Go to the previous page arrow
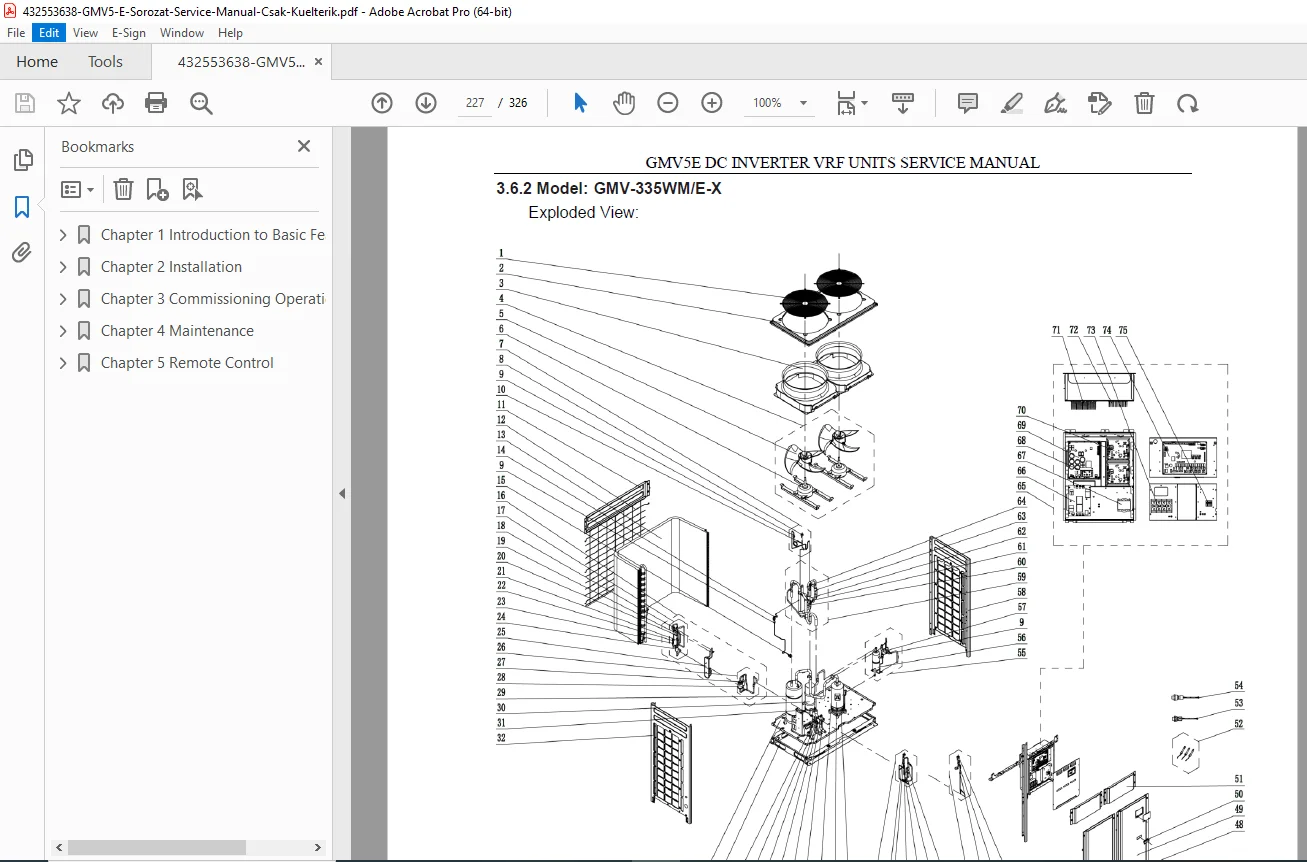The width and height of the screenshot is (1307, 862). [x=382, y=103]
